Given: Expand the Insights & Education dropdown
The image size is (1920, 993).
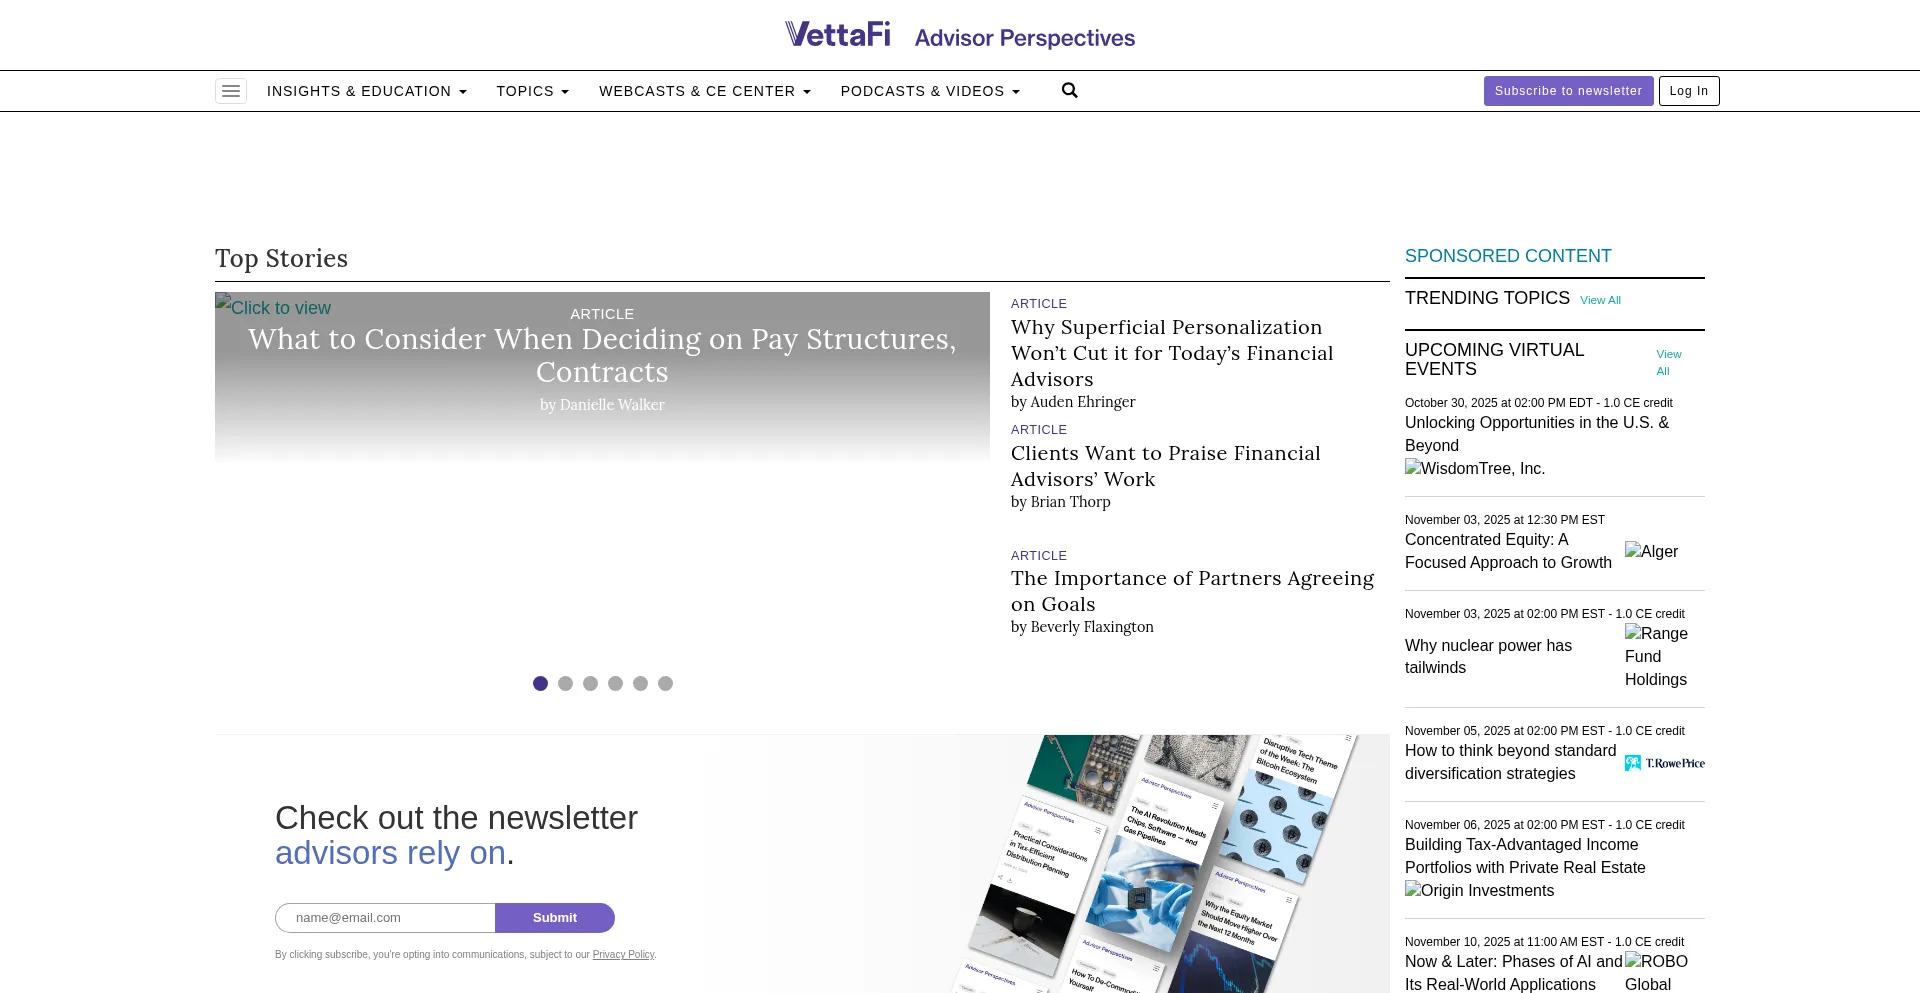Looking at the screenshot, I should click(x=366, y=91).
